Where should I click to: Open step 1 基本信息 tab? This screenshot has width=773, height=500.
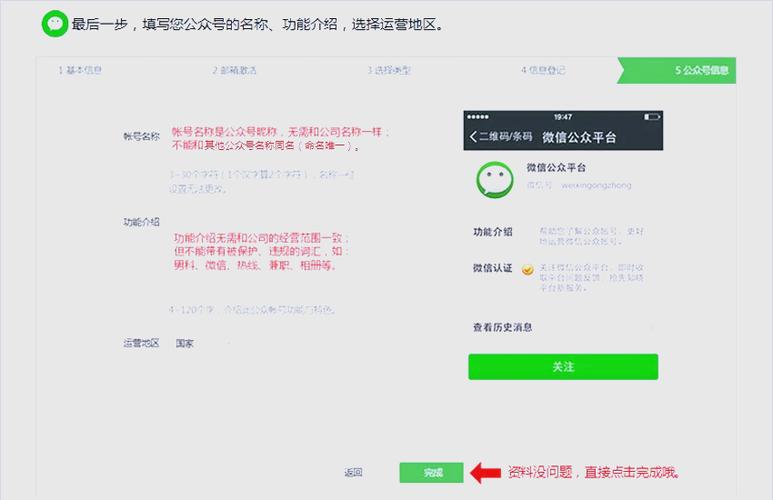(80, 70)
